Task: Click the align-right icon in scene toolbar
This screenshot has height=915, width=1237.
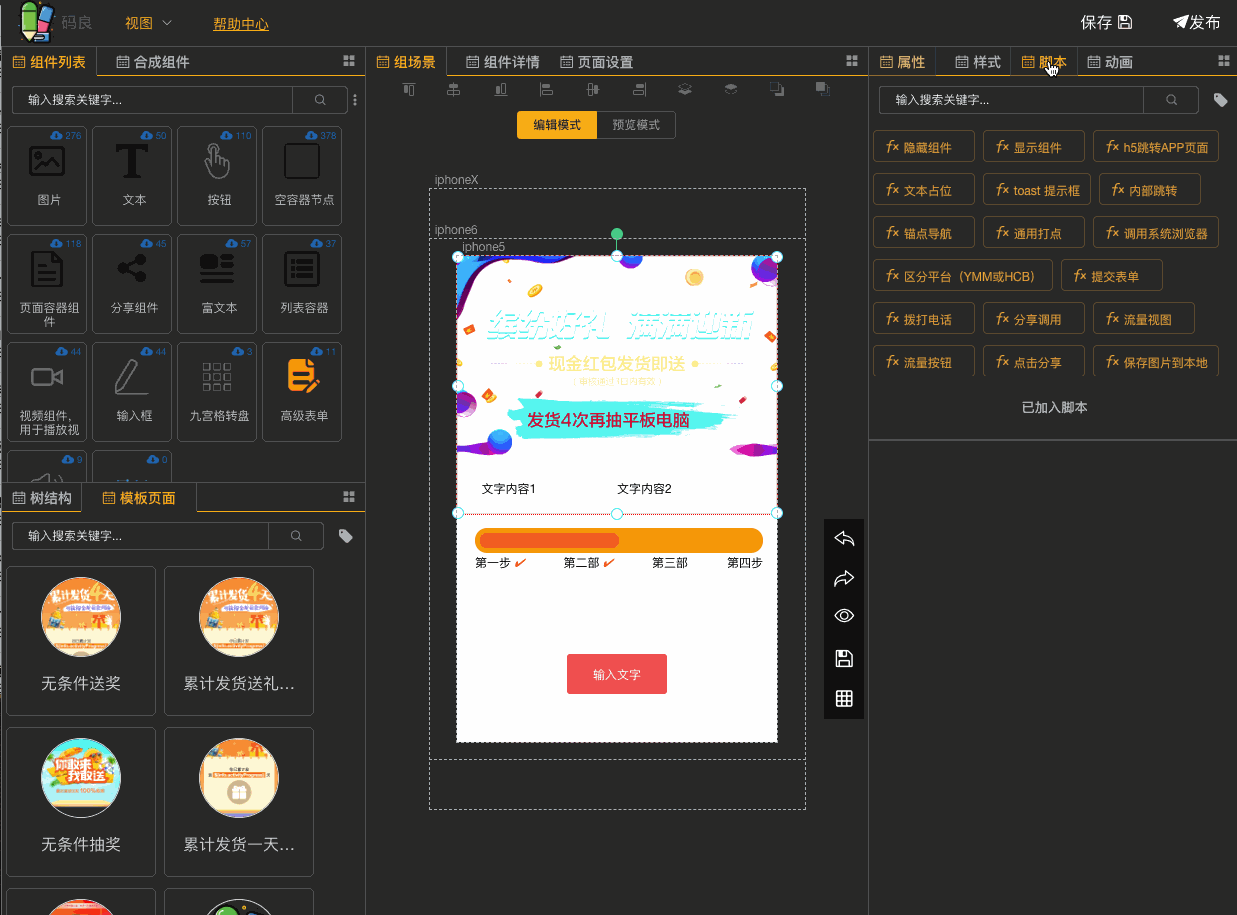Action: [639, 89]
